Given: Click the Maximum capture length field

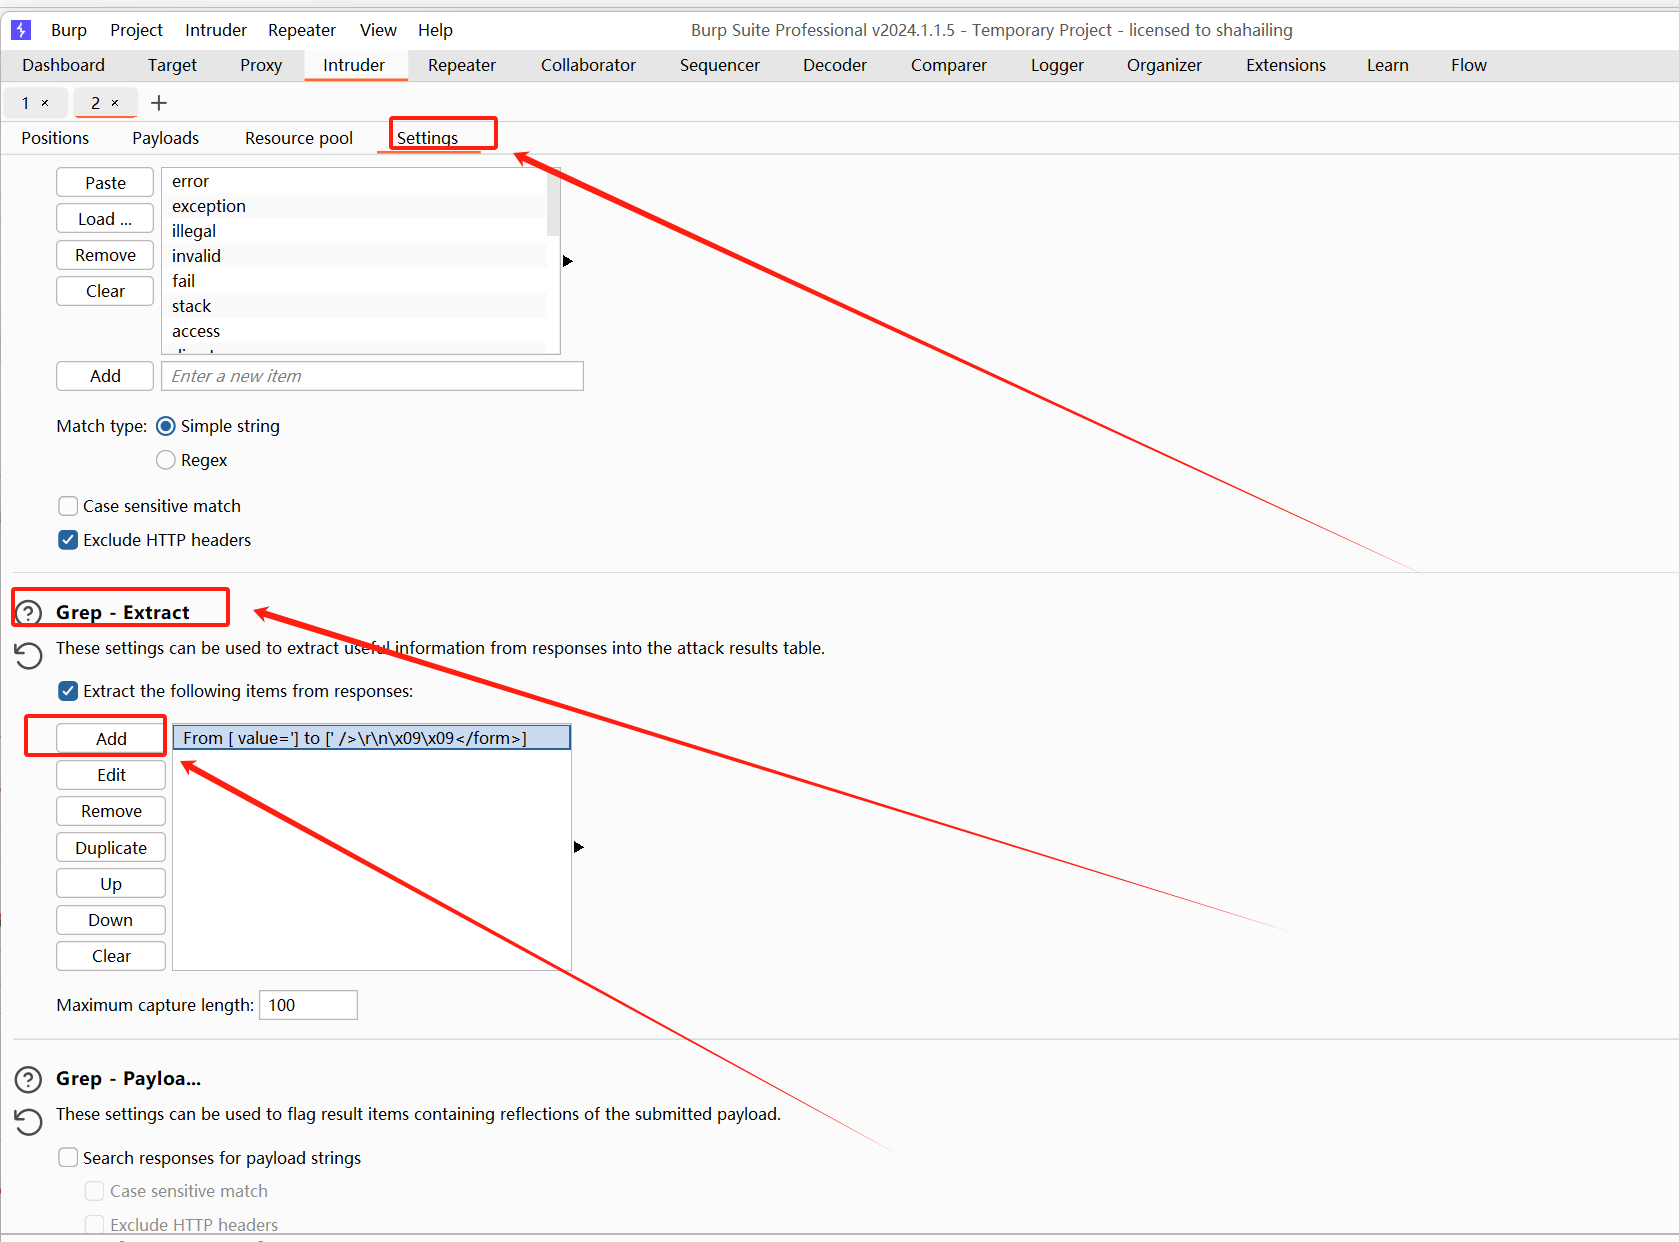Looking at the screenshot, I should [308, 1005].
